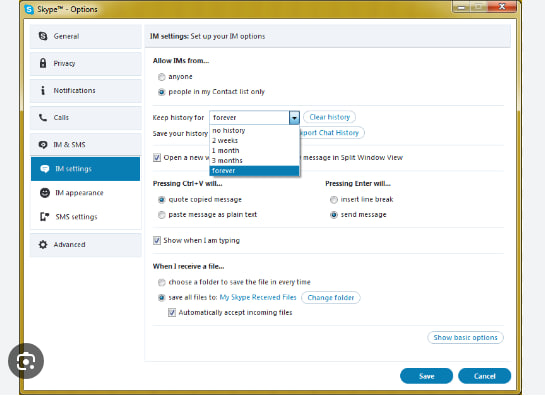
Task: Click the Notifications info icon
Action: [x=43, y=90]
